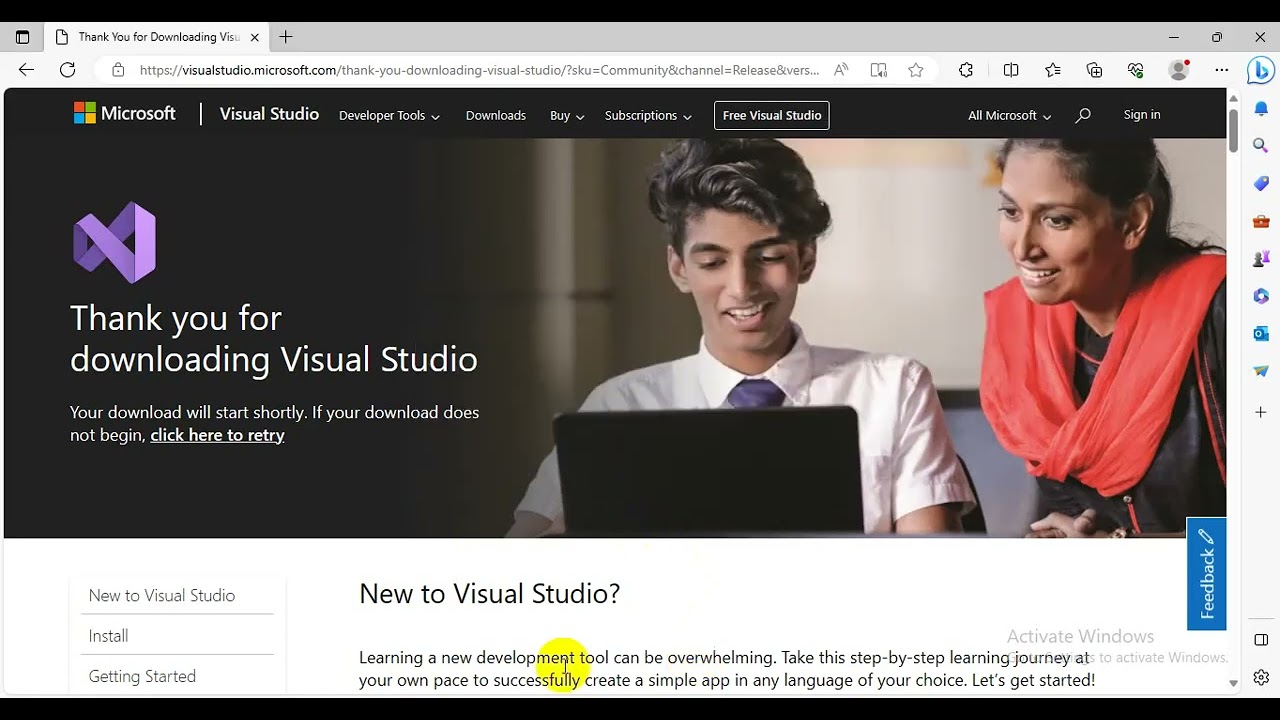Add a new app to sidebar
This screenshot has height=720, width=1280.
tap(1261, 412)
